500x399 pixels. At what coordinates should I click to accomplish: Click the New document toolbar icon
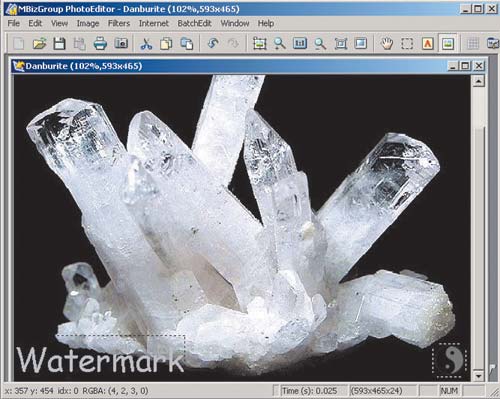[19, 43]
